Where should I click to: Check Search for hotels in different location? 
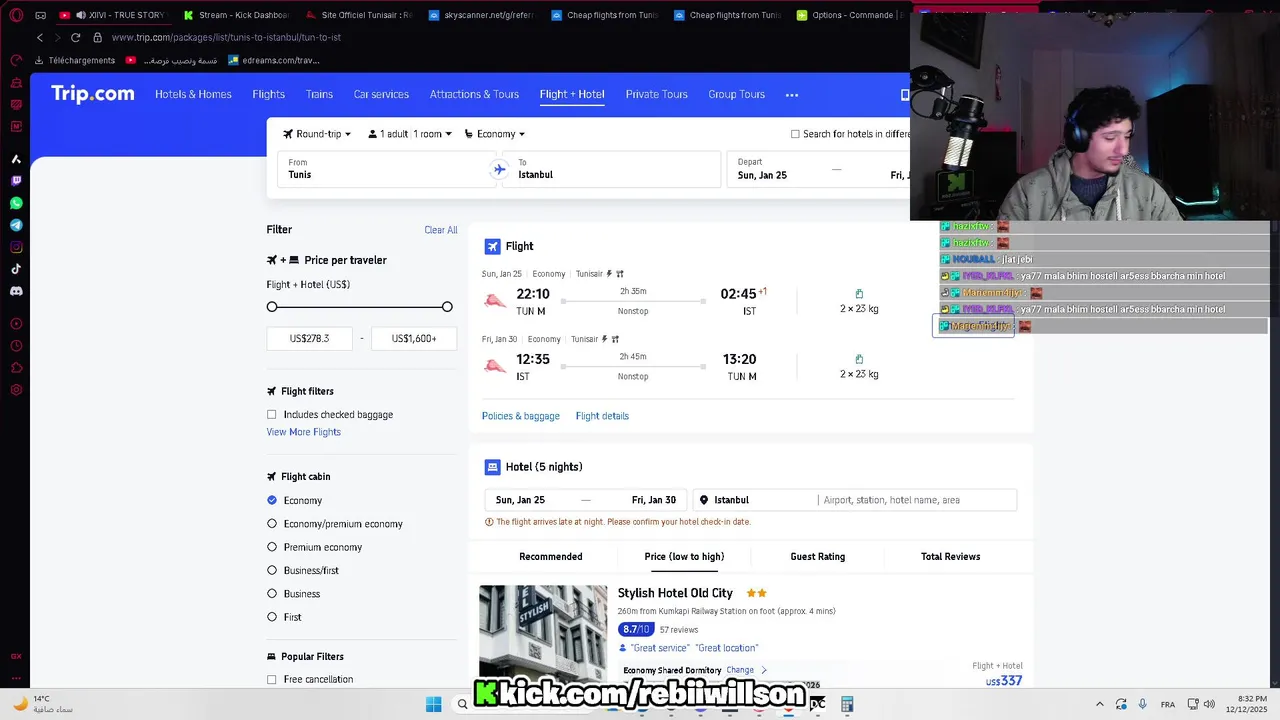click(796, 134)
